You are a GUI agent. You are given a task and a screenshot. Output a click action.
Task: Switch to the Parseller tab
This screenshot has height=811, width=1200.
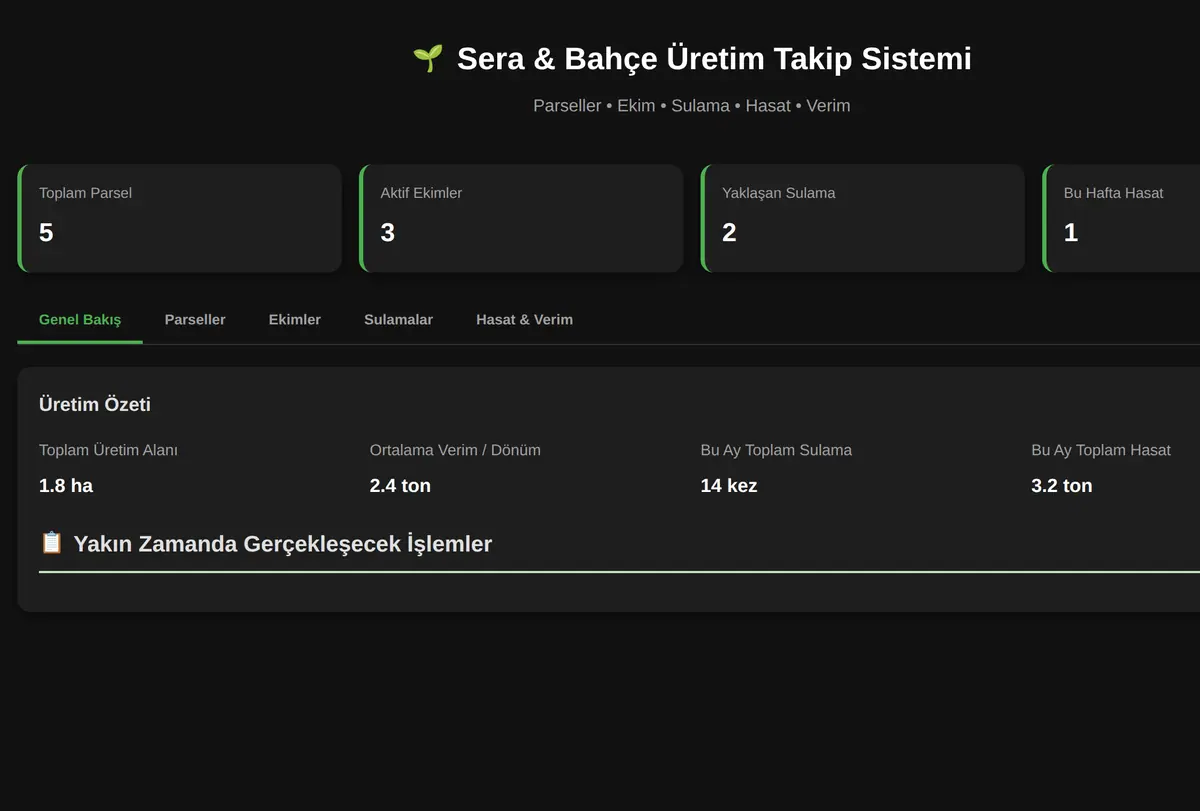195,320
